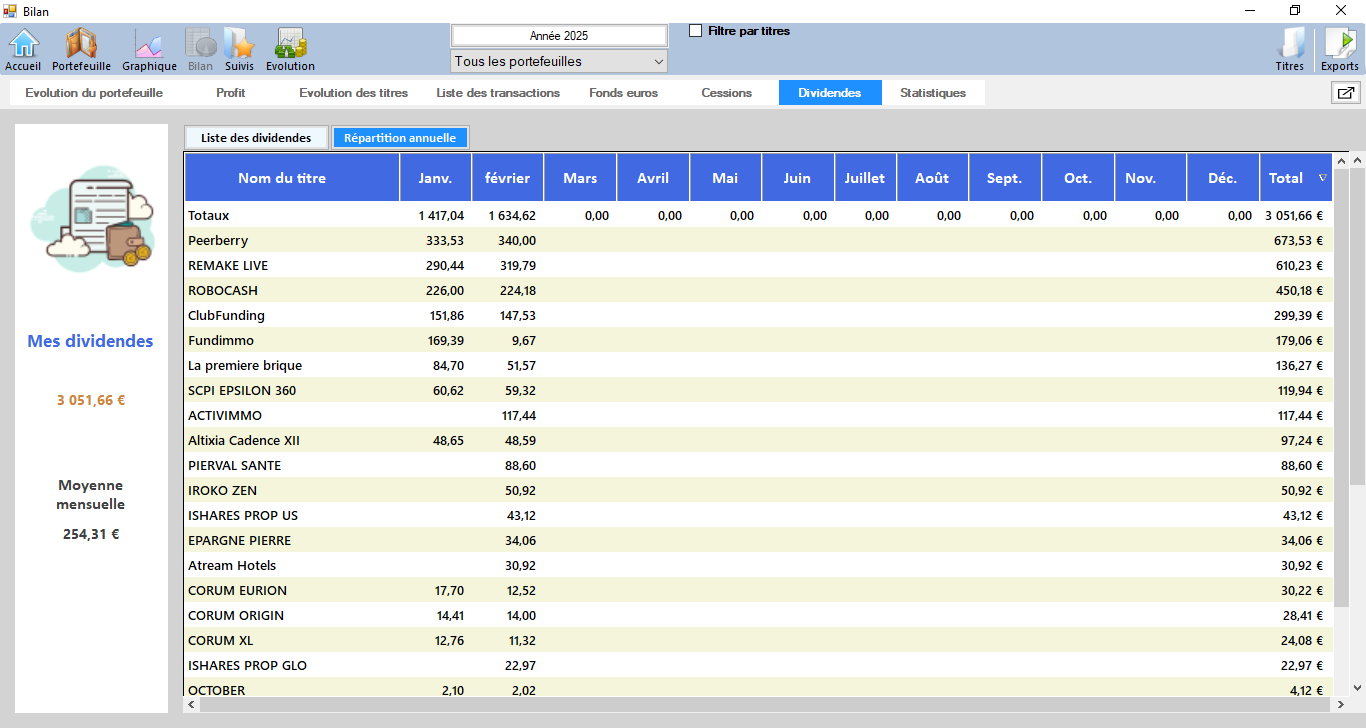Image resolution: width=1366 pixels, height=728 pixels.
Task: Select the Dividendes tab
Action: tap(830, 93)
